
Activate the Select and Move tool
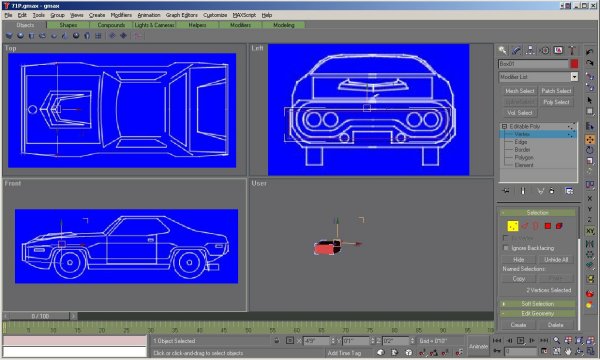(x=590, y=140)
